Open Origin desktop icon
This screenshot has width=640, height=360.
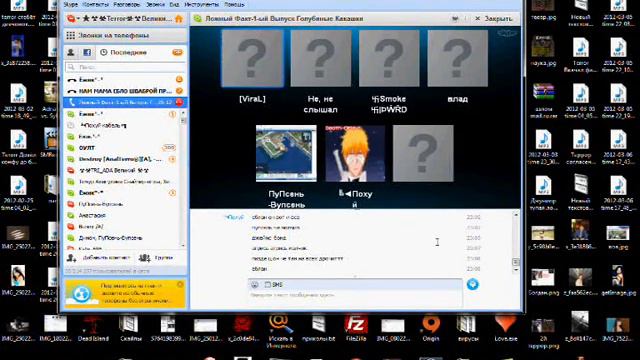431,328
